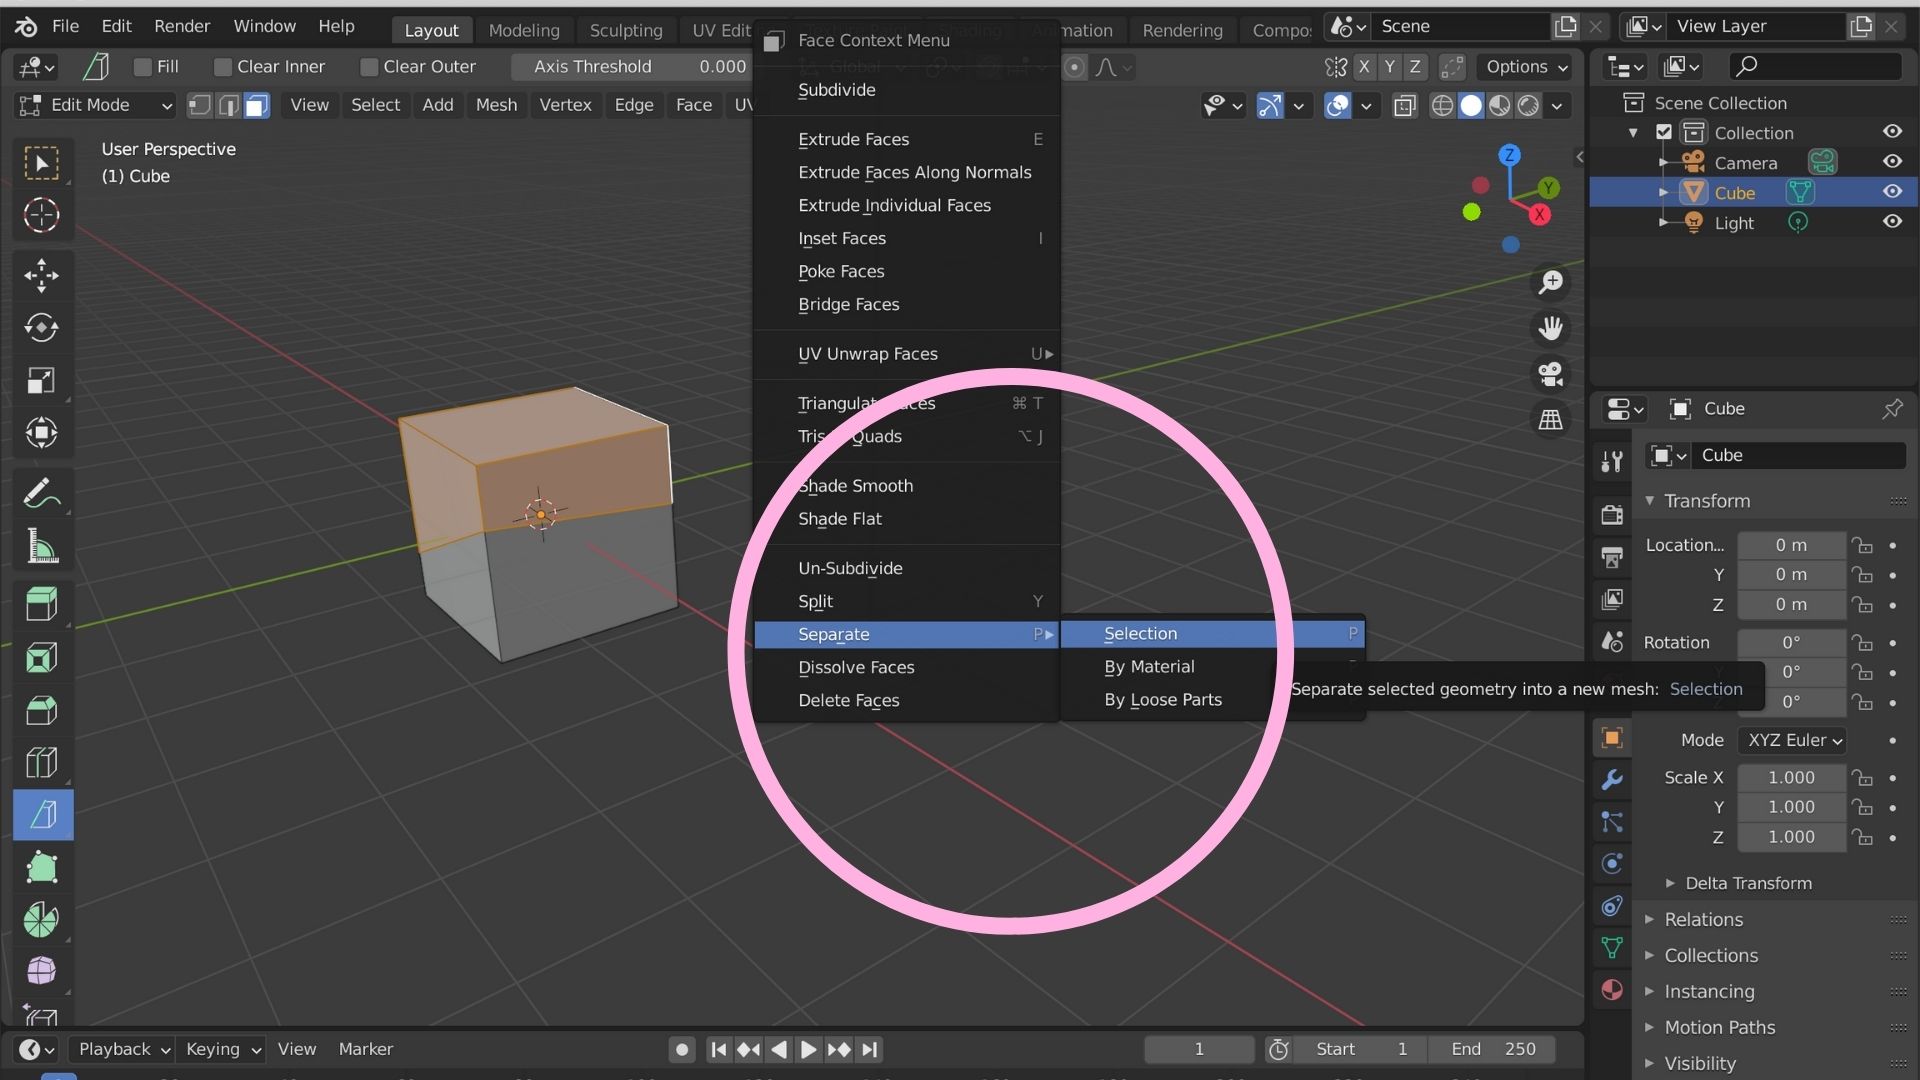Activate the Rotate tool
Viewport: 1920px width, 1080px height.
tap(42, 328)
